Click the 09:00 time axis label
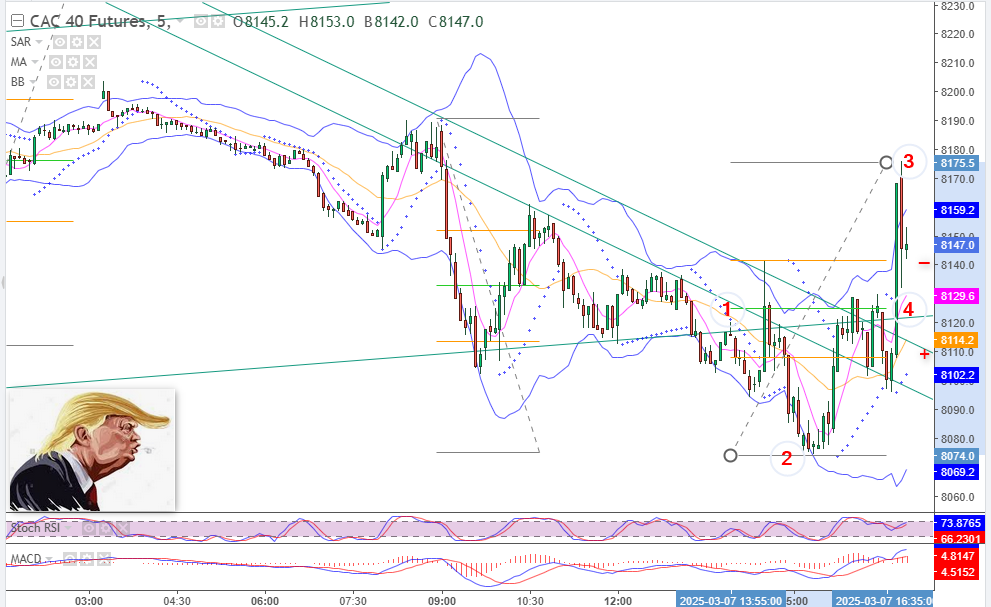Image resolution: width=991 pixels, height=607 pixels. coord(442,601)
